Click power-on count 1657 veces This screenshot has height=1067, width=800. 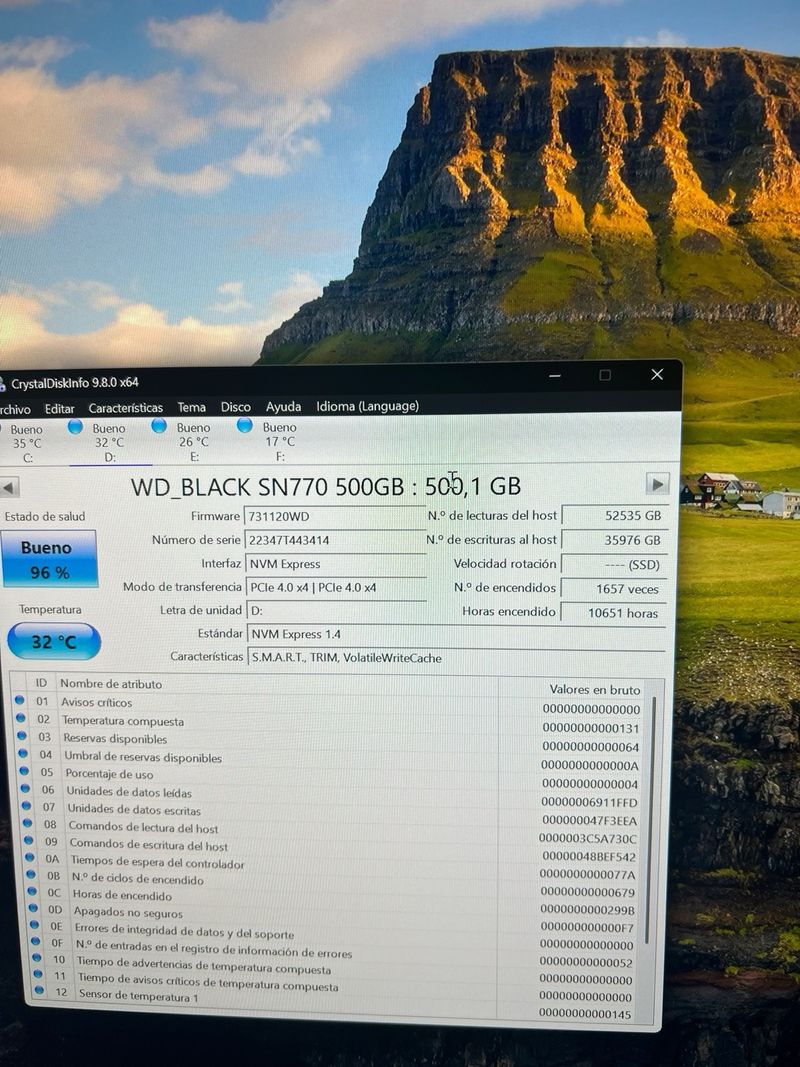[615, 589]
